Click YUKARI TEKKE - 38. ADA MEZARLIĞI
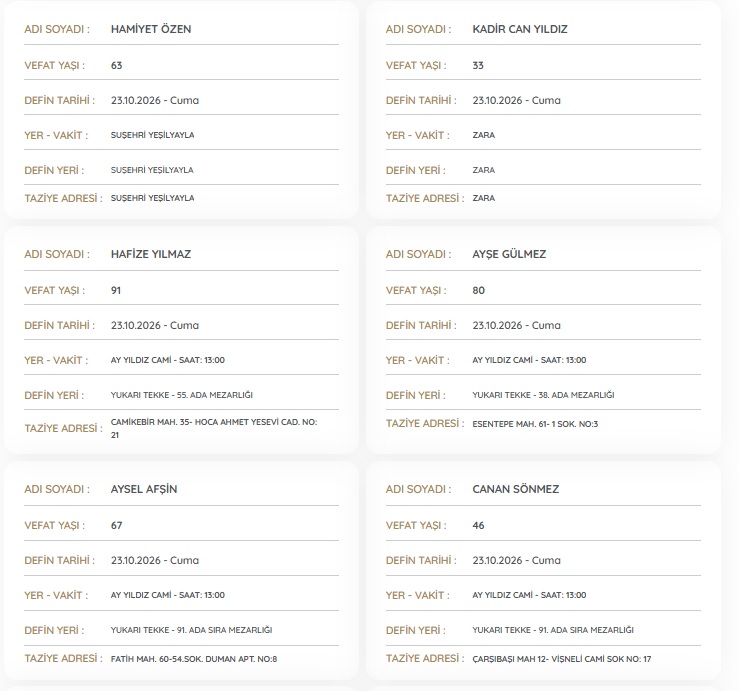The image size is (739, 691). coord(543,395)
